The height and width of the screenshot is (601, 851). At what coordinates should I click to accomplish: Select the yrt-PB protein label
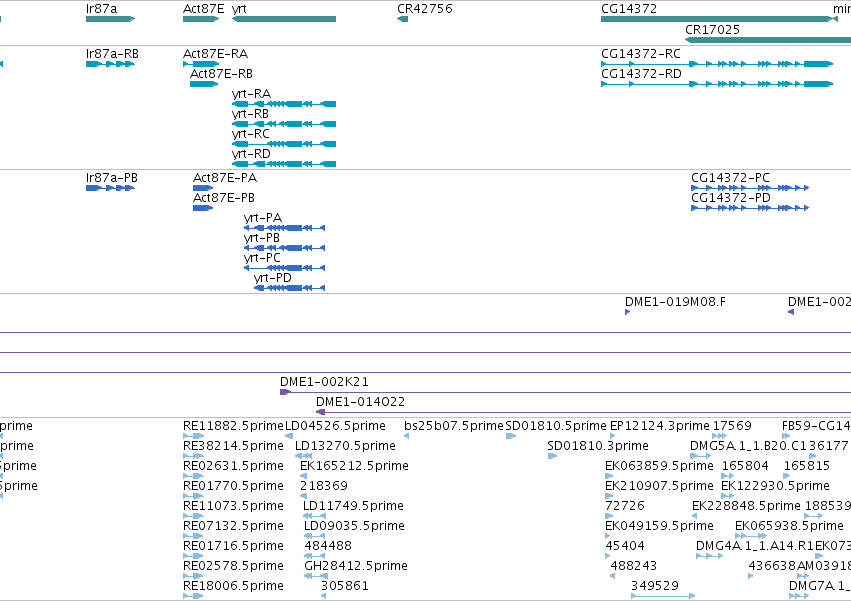pos(262,238)
